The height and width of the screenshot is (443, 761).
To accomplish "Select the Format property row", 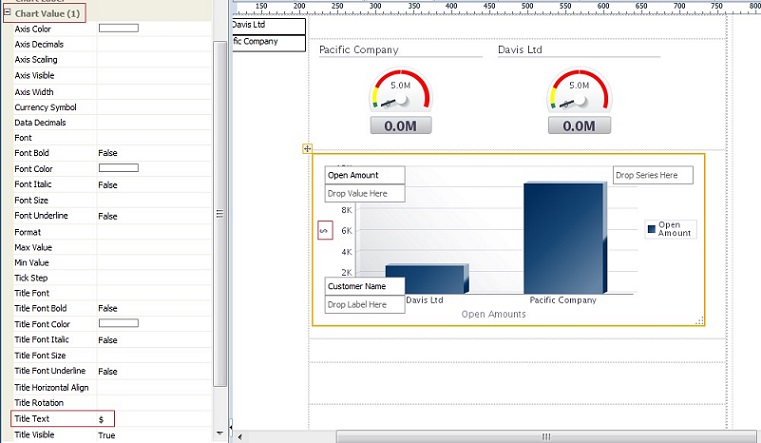I will click(x=113, y=232).
